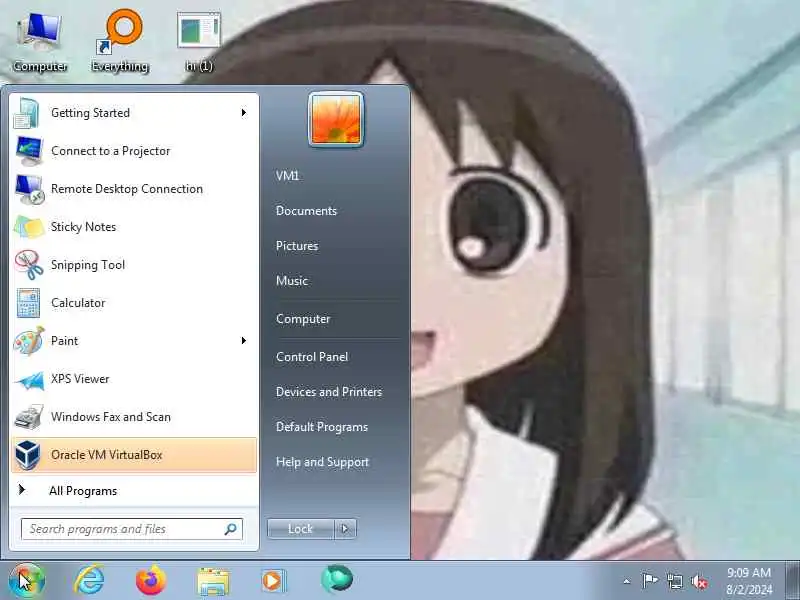Open Firefox from taskbar
800x600 pixels.
151,580
